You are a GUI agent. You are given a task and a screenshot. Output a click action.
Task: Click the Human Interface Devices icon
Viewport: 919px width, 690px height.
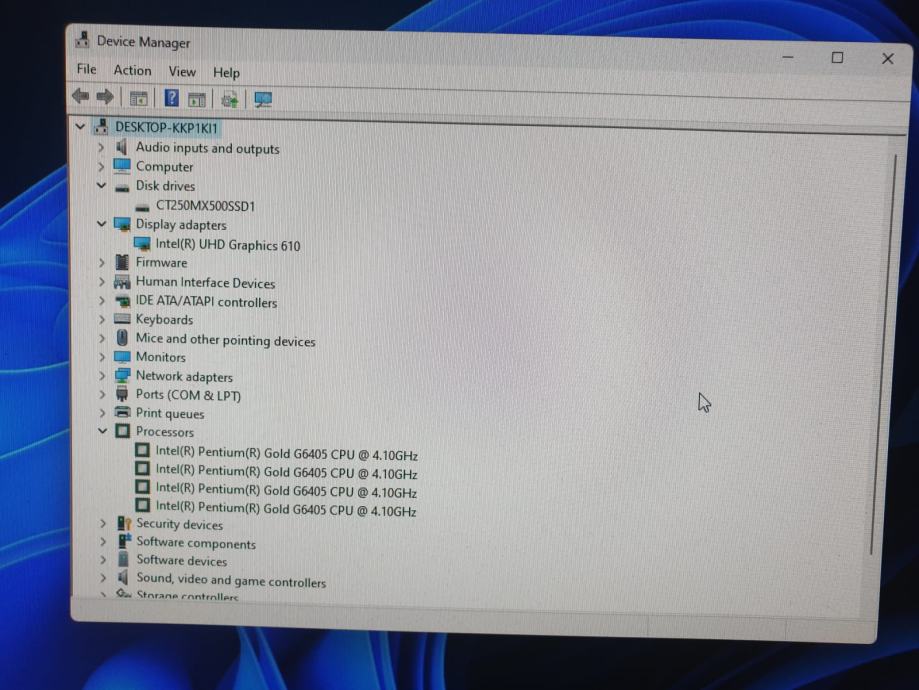pyautogui.click(x=122, y=282)
